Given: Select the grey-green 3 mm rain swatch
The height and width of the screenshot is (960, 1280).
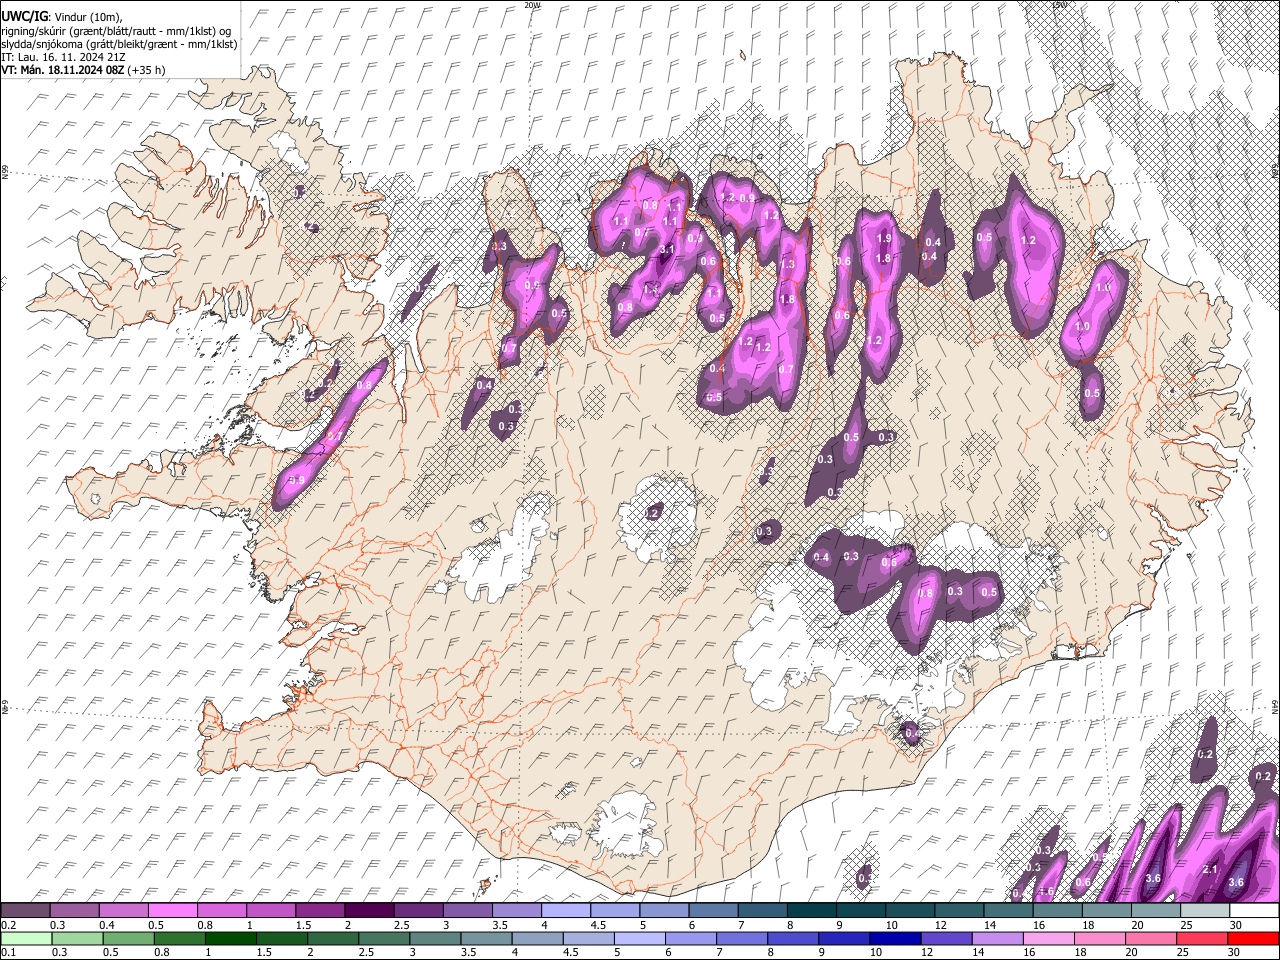Looking at the screenshot, I should [436, 938].
